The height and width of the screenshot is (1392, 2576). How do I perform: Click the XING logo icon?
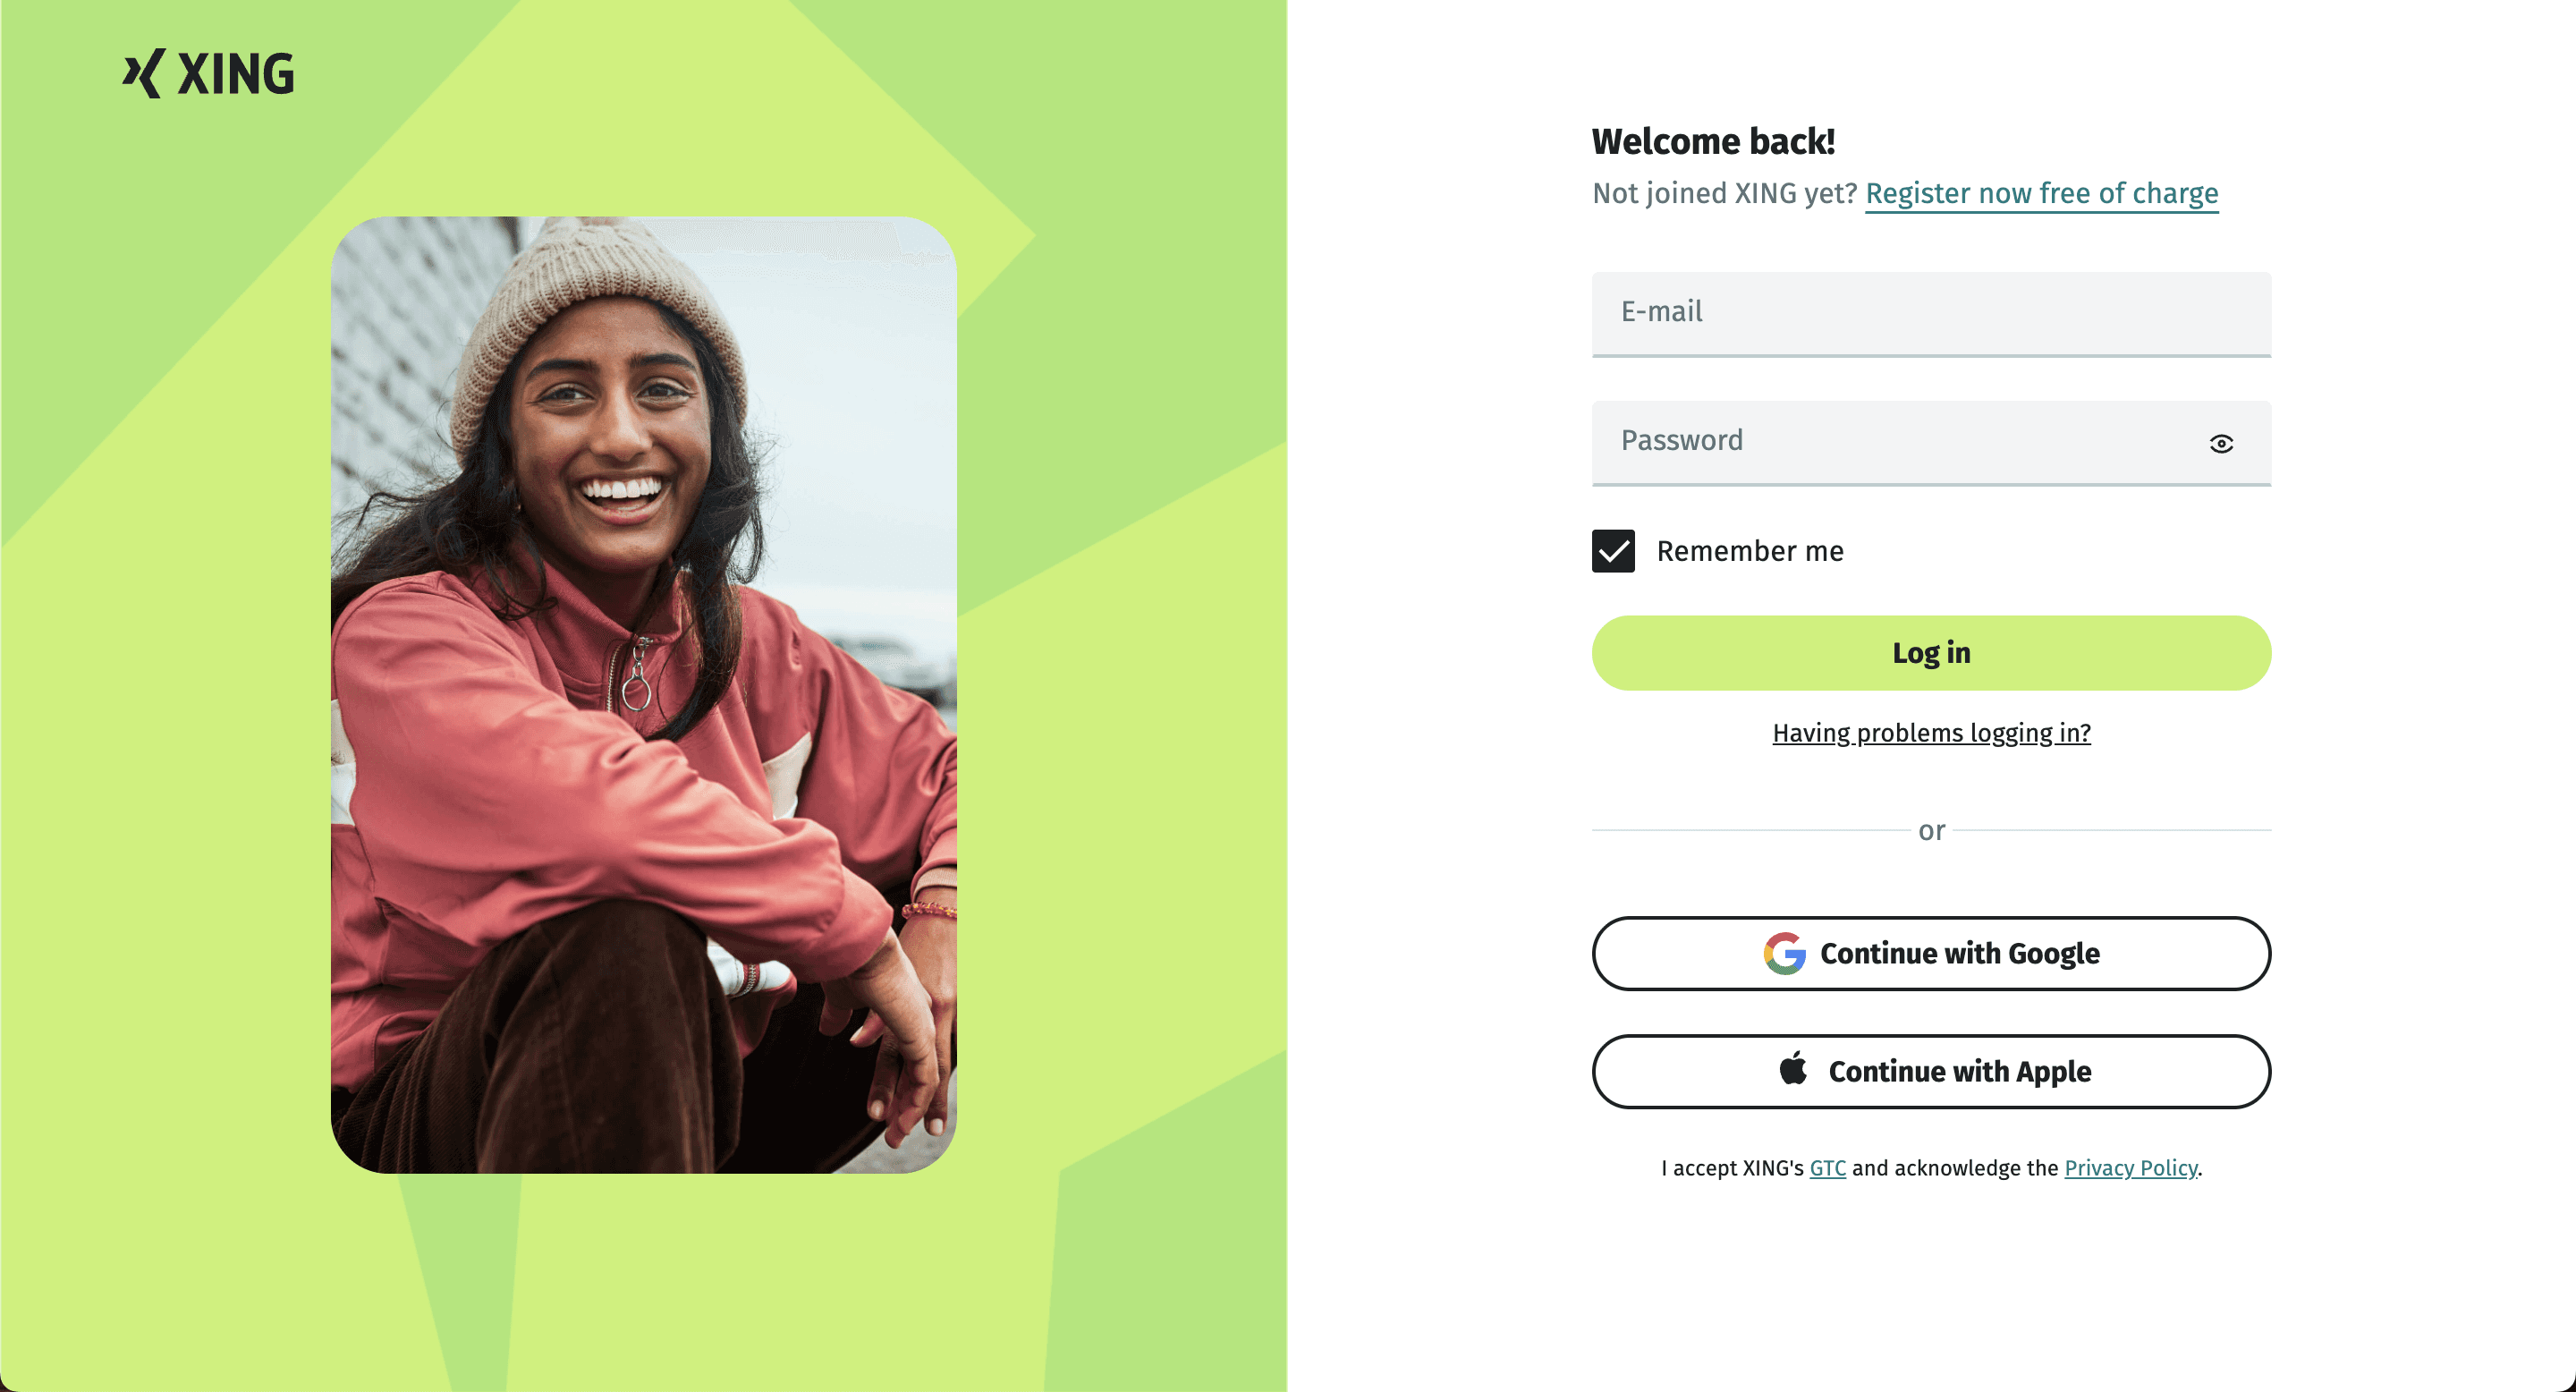pyautogui.click(x=144, y=73)
